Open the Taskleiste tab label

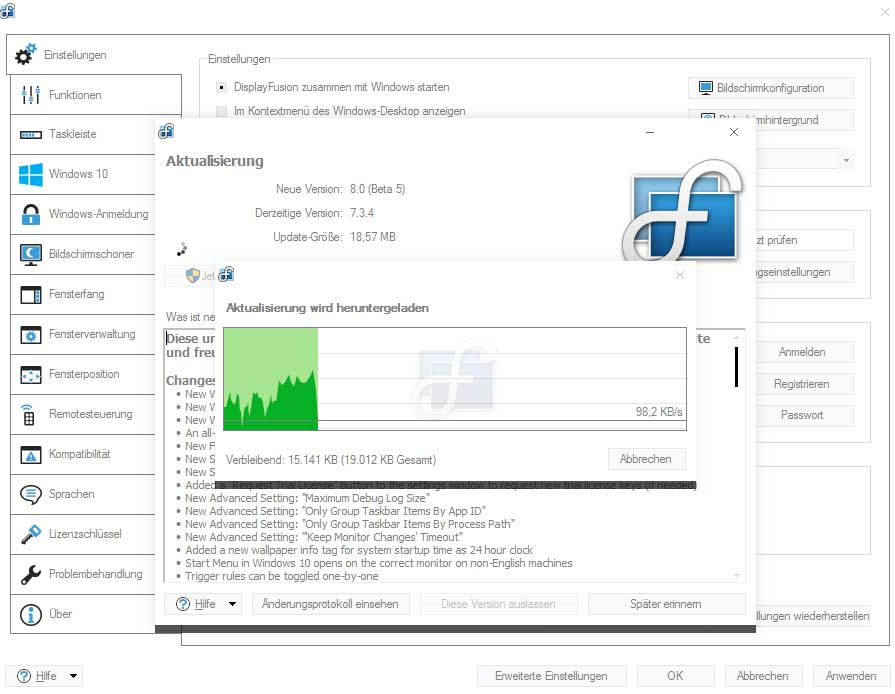pos(72,134)
